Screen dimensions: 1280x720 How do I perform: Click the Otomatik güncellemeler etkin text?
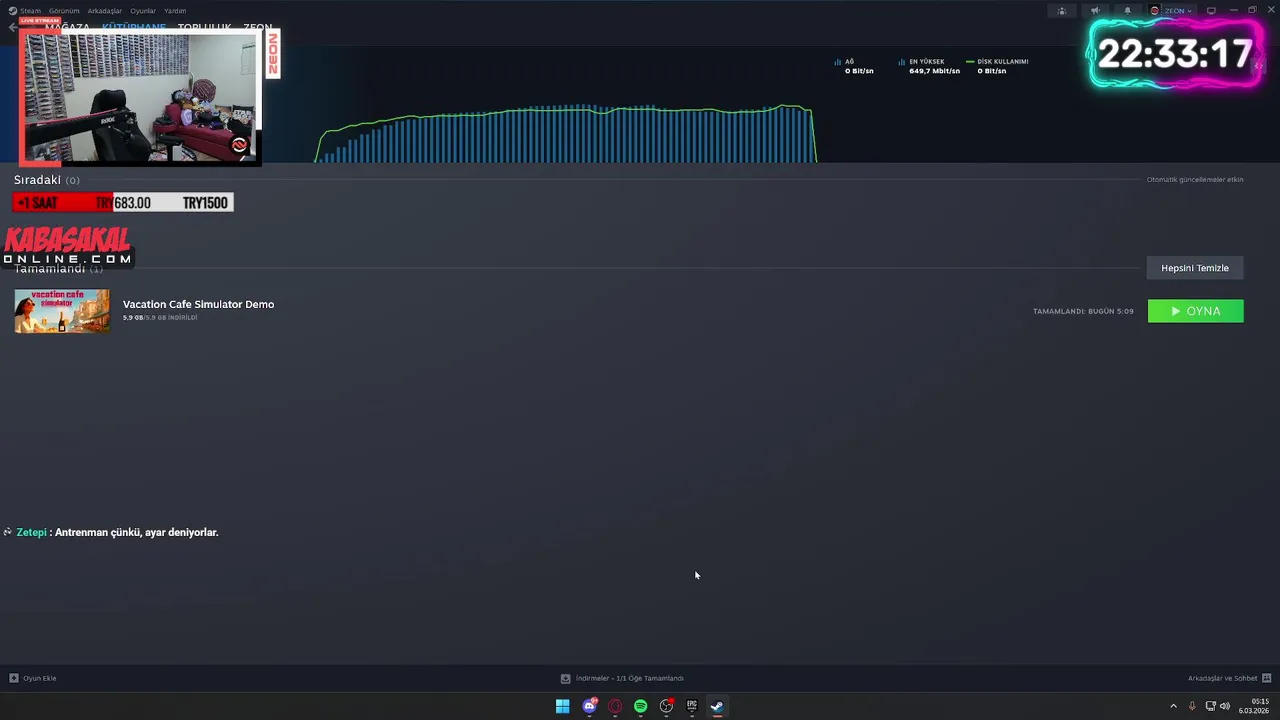tap(1195, 180)
